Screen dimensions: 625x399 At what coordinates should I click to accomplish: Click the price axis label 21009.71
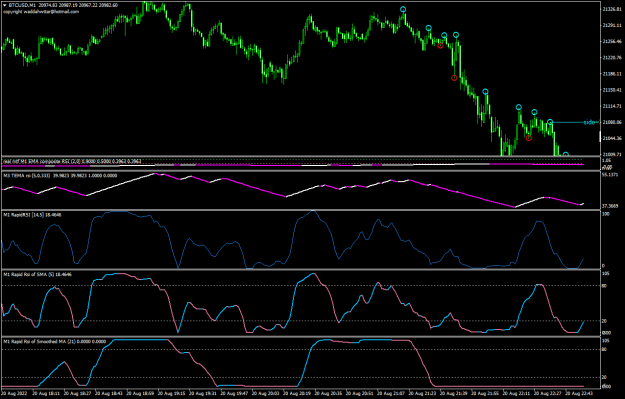click(612, 154)
